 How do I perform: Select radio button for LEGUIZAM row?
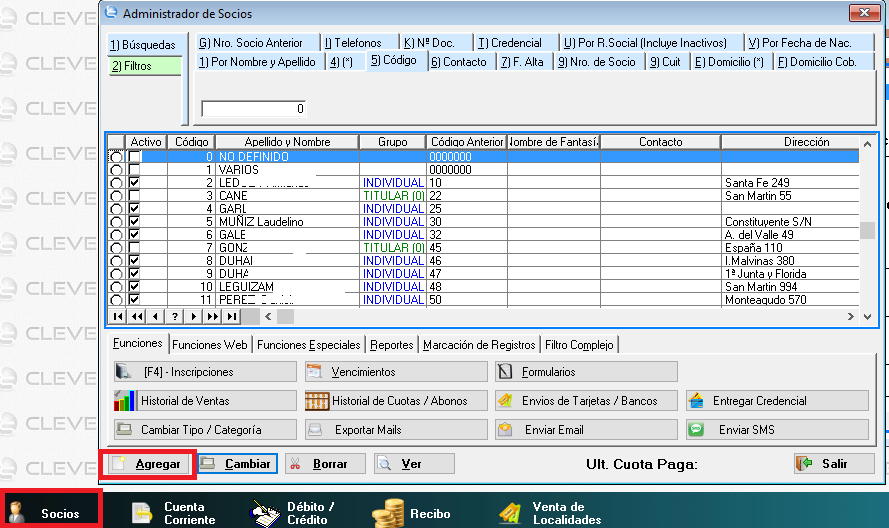116,287
